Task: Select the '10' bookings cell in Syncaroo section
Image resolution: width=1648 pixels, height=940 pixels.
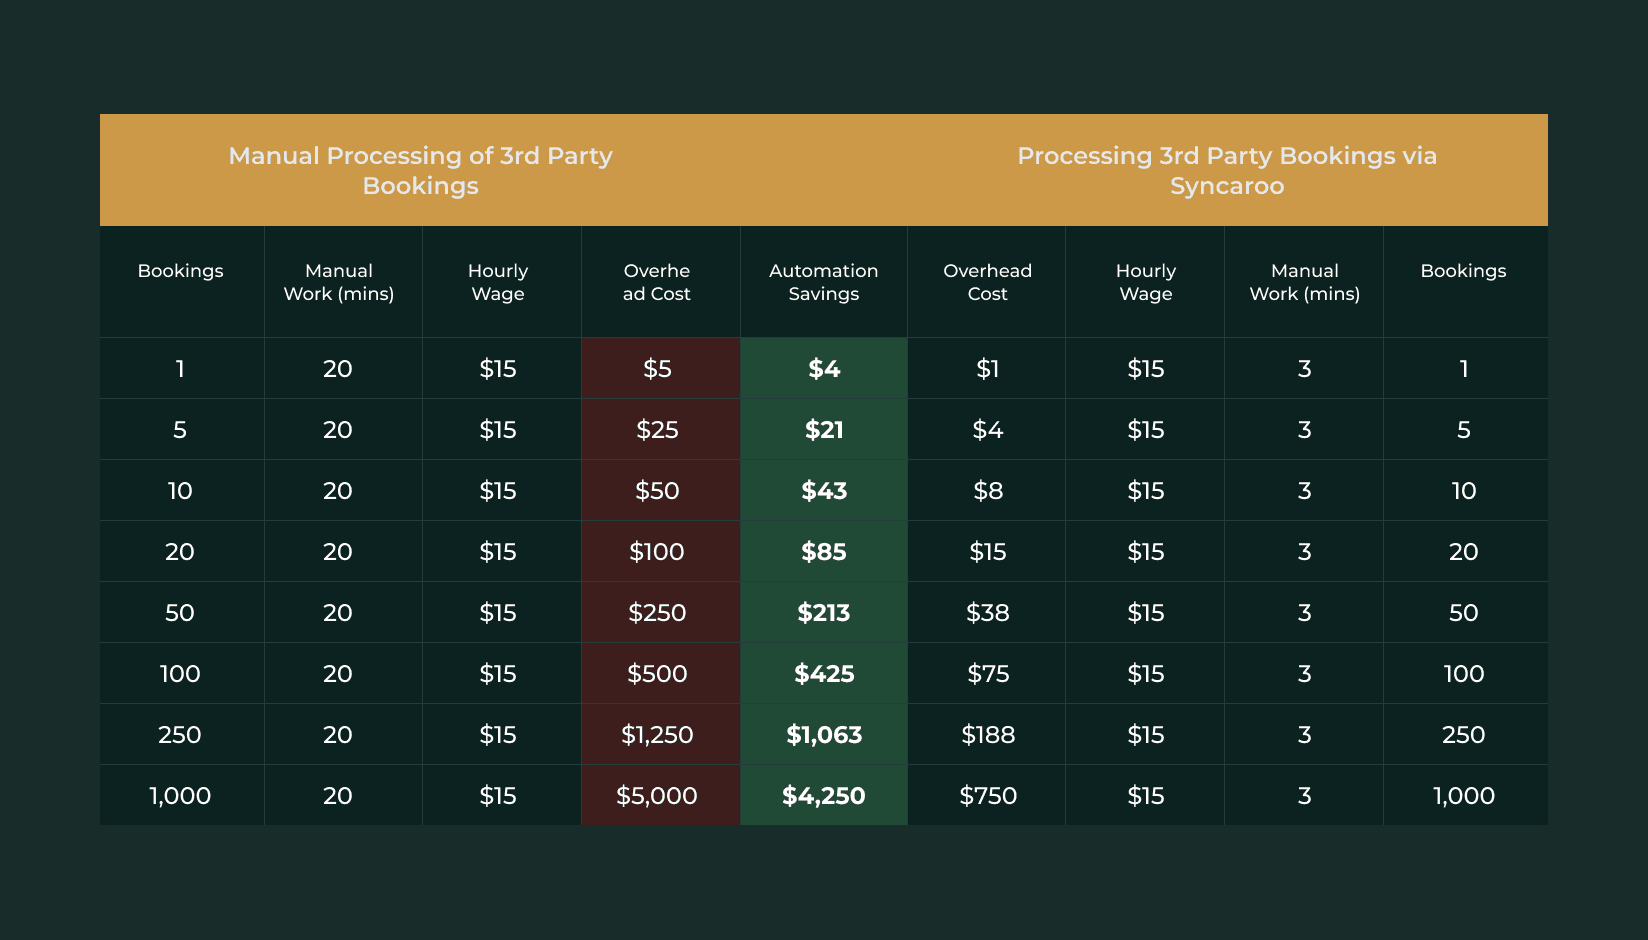Action: pyautogui.click(x=1464, y=491)
